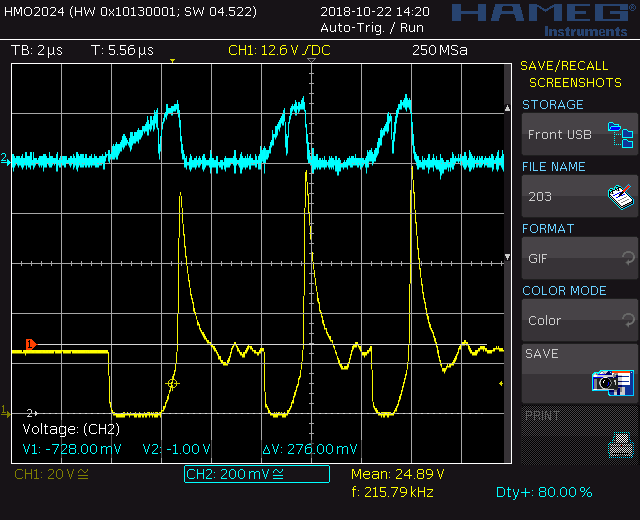Open the file name field 203

(x=580, y=196)
